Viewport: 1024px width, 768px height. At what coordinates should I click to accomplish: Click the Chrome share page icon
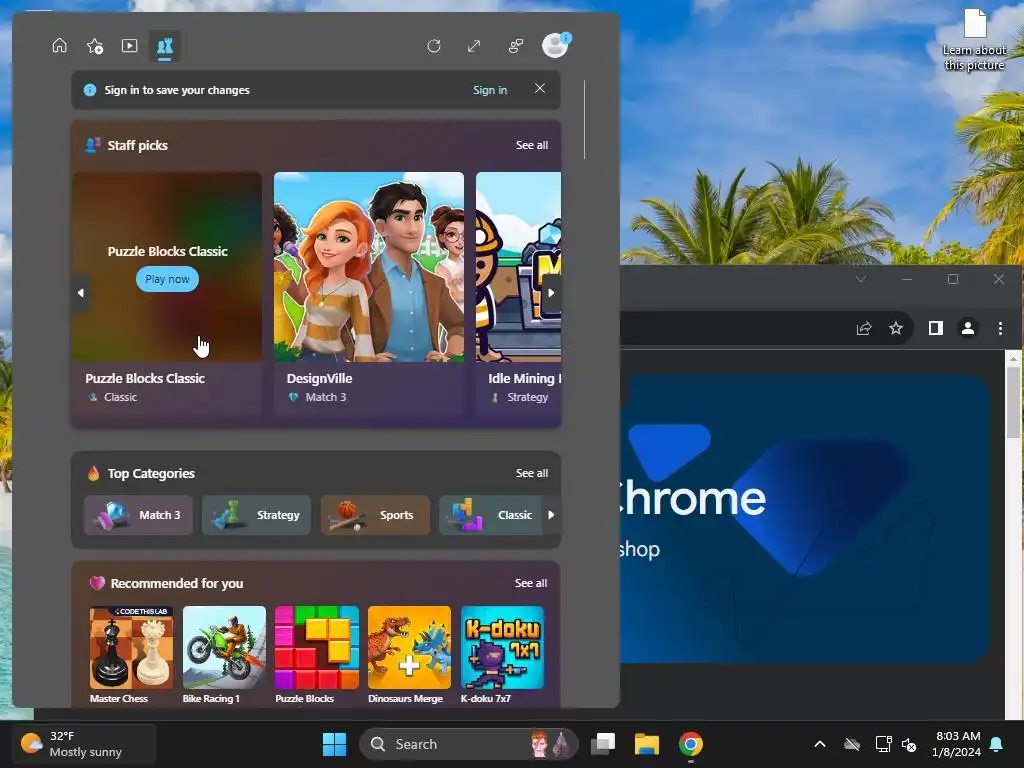tap(863, 328)
